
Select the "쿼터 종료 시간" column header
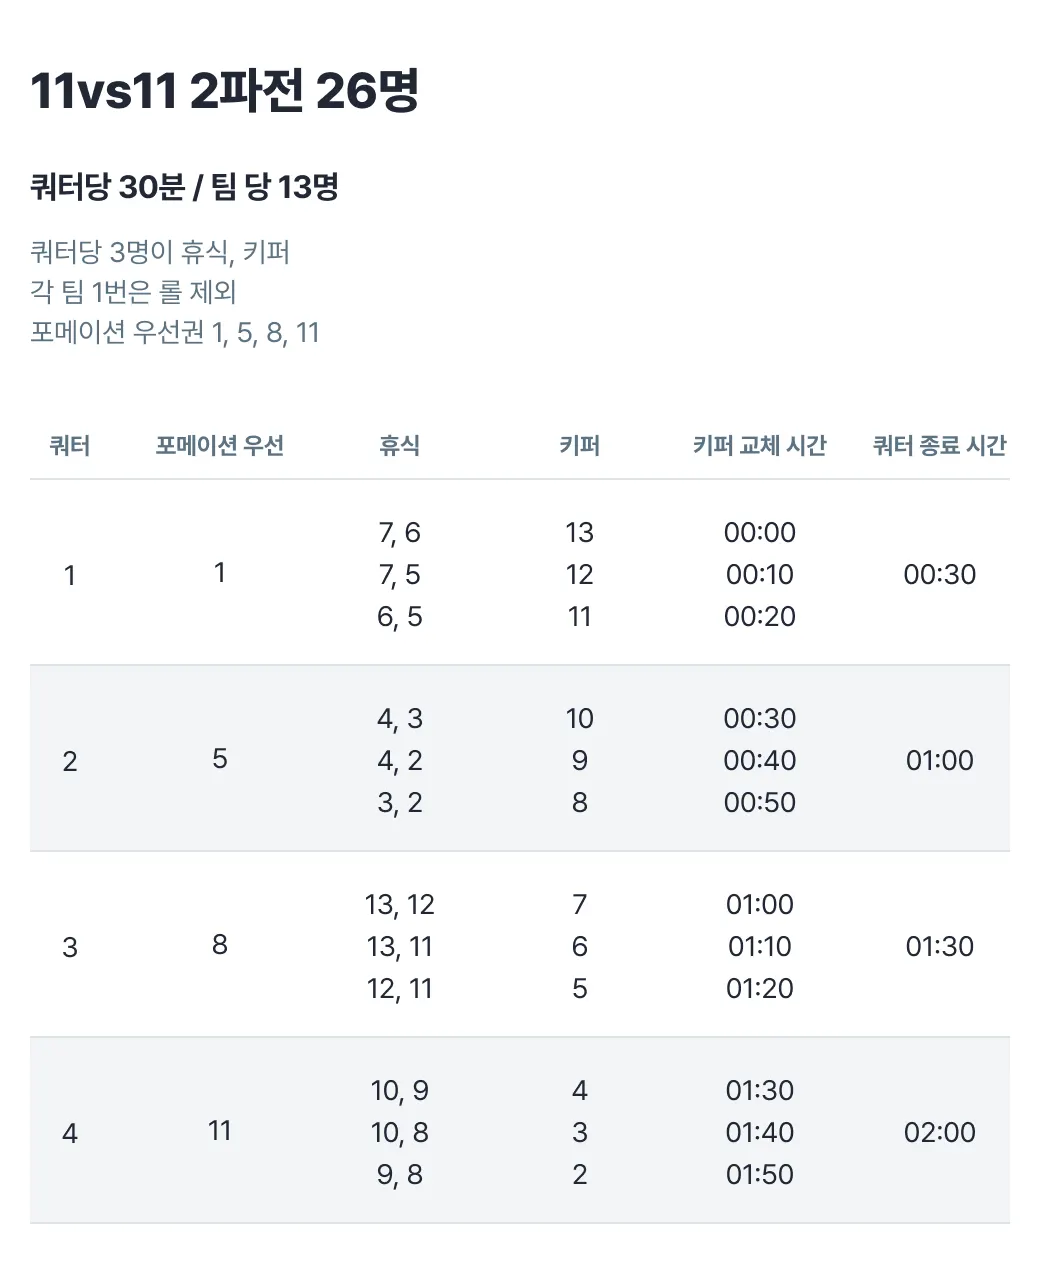[939, 446]
